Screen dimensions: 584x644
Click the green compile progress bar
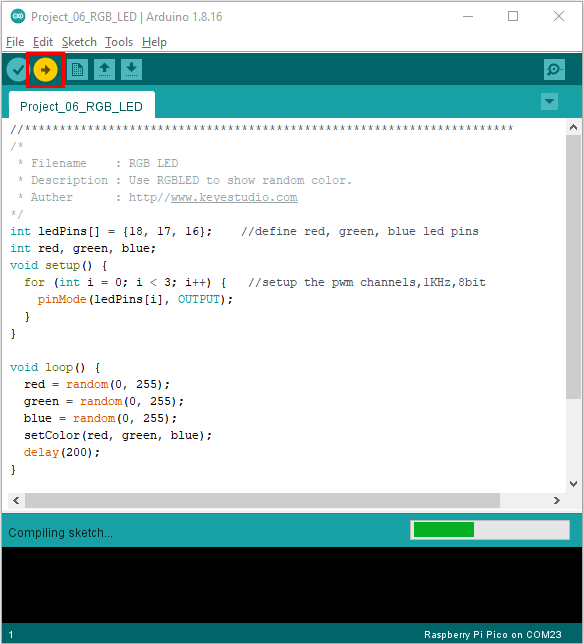tap(444, 529)
